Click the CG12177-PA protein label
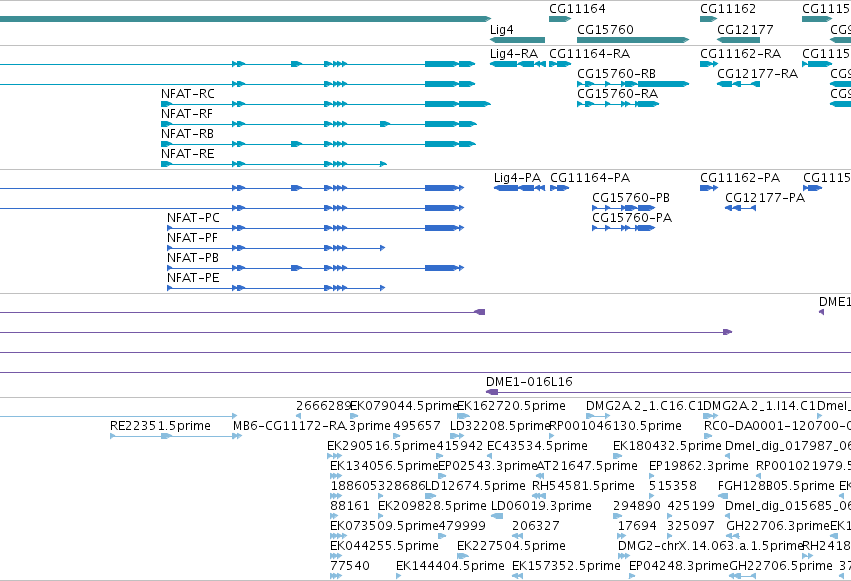Viewport: 851px width, 581px height. tap(765, 197)
